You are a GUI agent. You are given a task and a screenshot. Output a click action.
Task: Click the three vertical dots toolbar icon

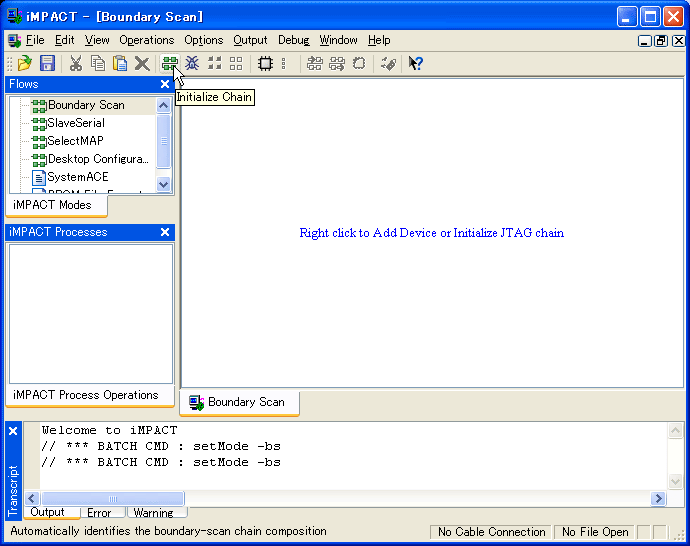pyautogui.click(x=283, y=63)
